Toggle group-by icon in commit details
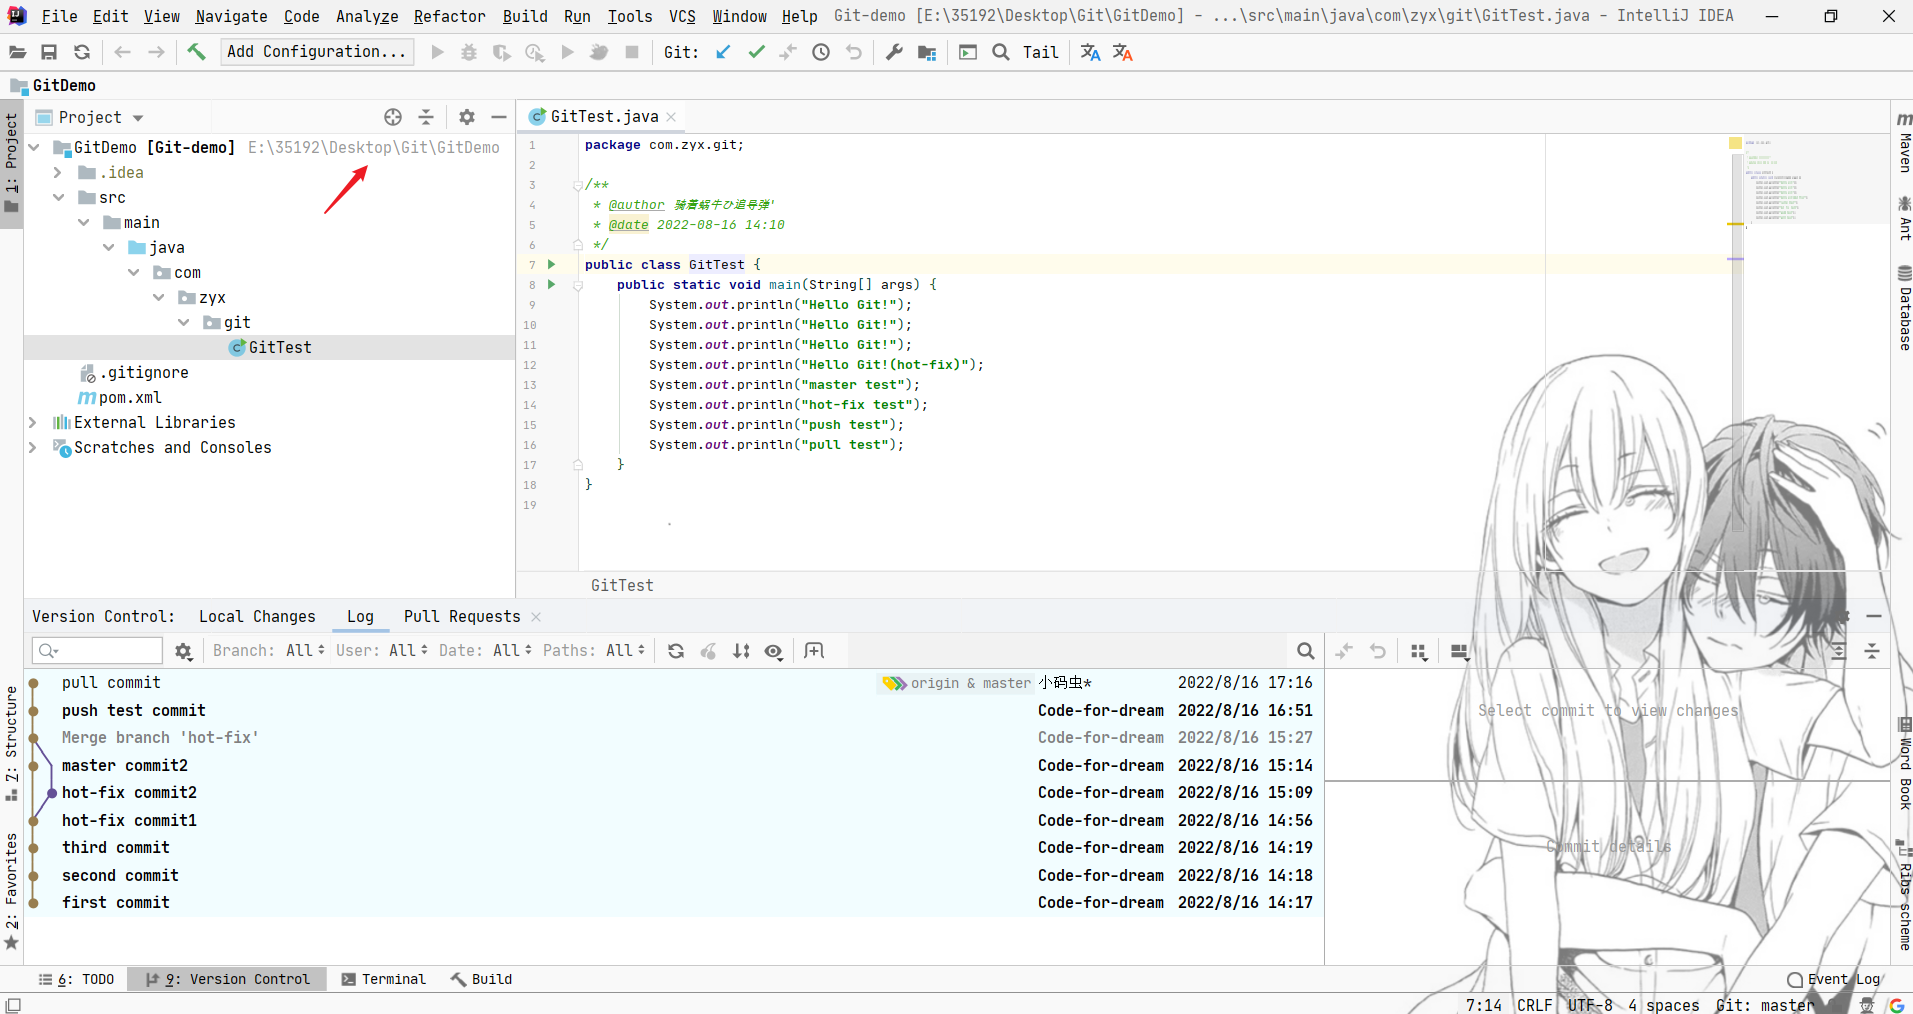Image resolution: width=1913 pixels, height=1014 pixels. (1419, 651)
